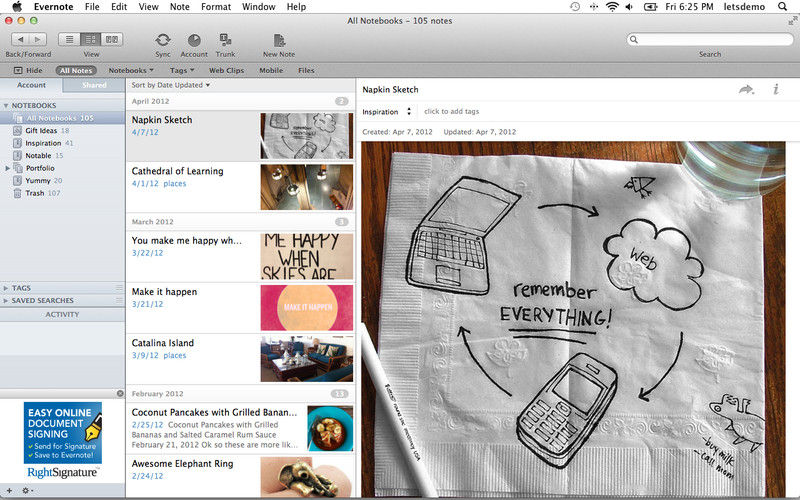Click 'click to add tags' field

[452, 111]
